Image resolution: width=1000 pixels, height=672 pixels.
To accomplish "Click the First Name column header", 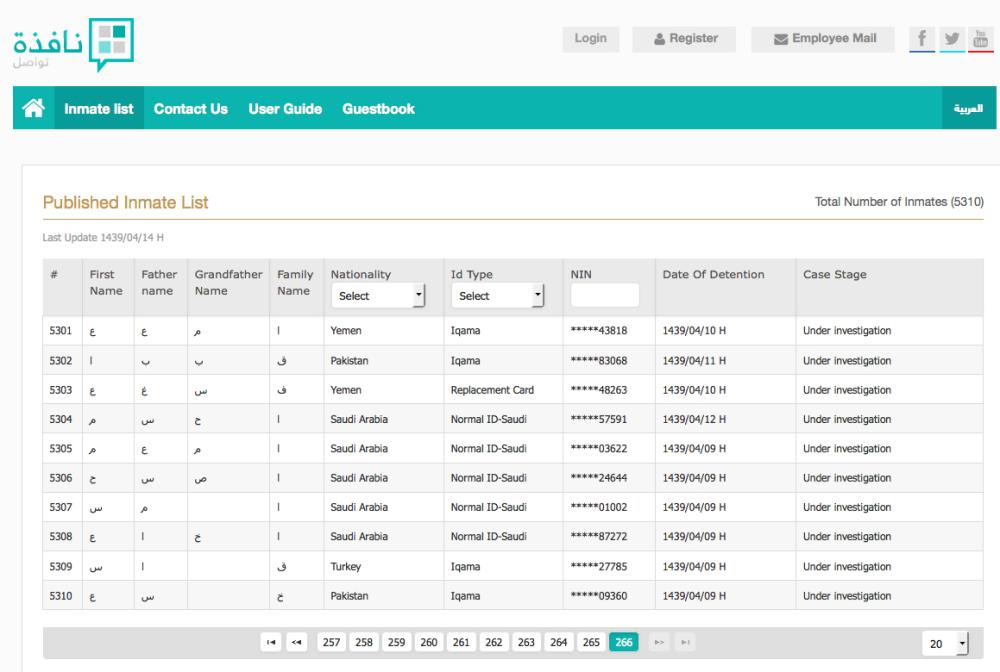I will click(106, 282).
